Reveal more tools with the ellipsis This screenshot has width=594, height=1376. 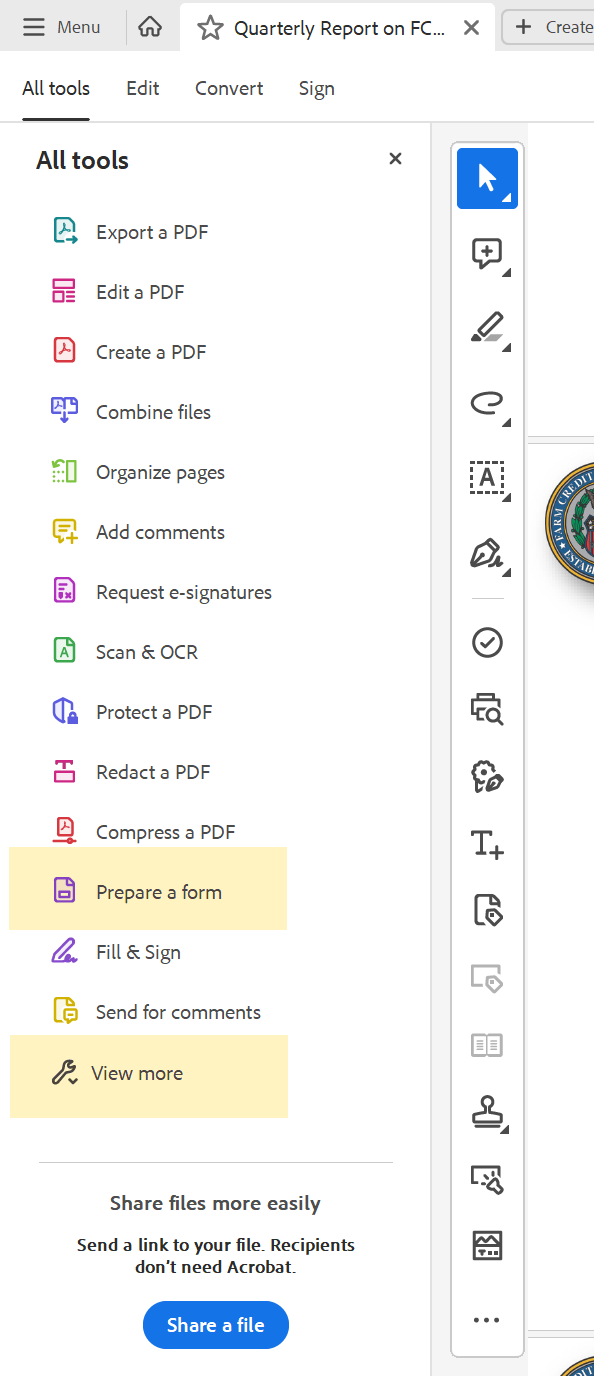[487, 1318]
